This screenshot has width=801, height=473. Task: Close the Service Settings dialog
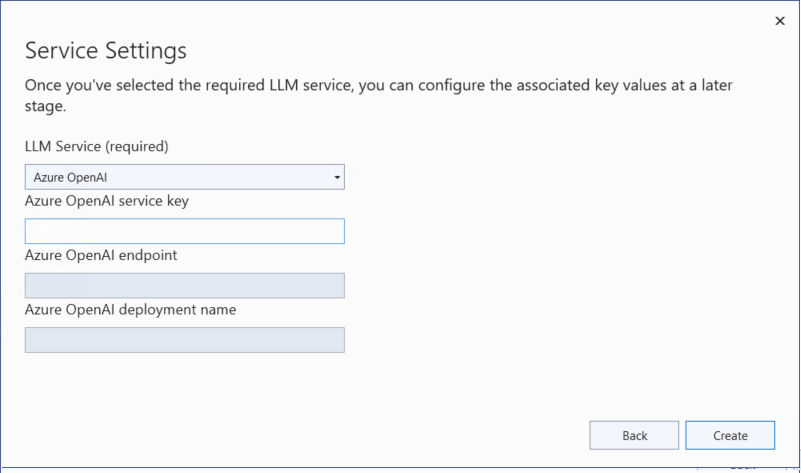779,20
